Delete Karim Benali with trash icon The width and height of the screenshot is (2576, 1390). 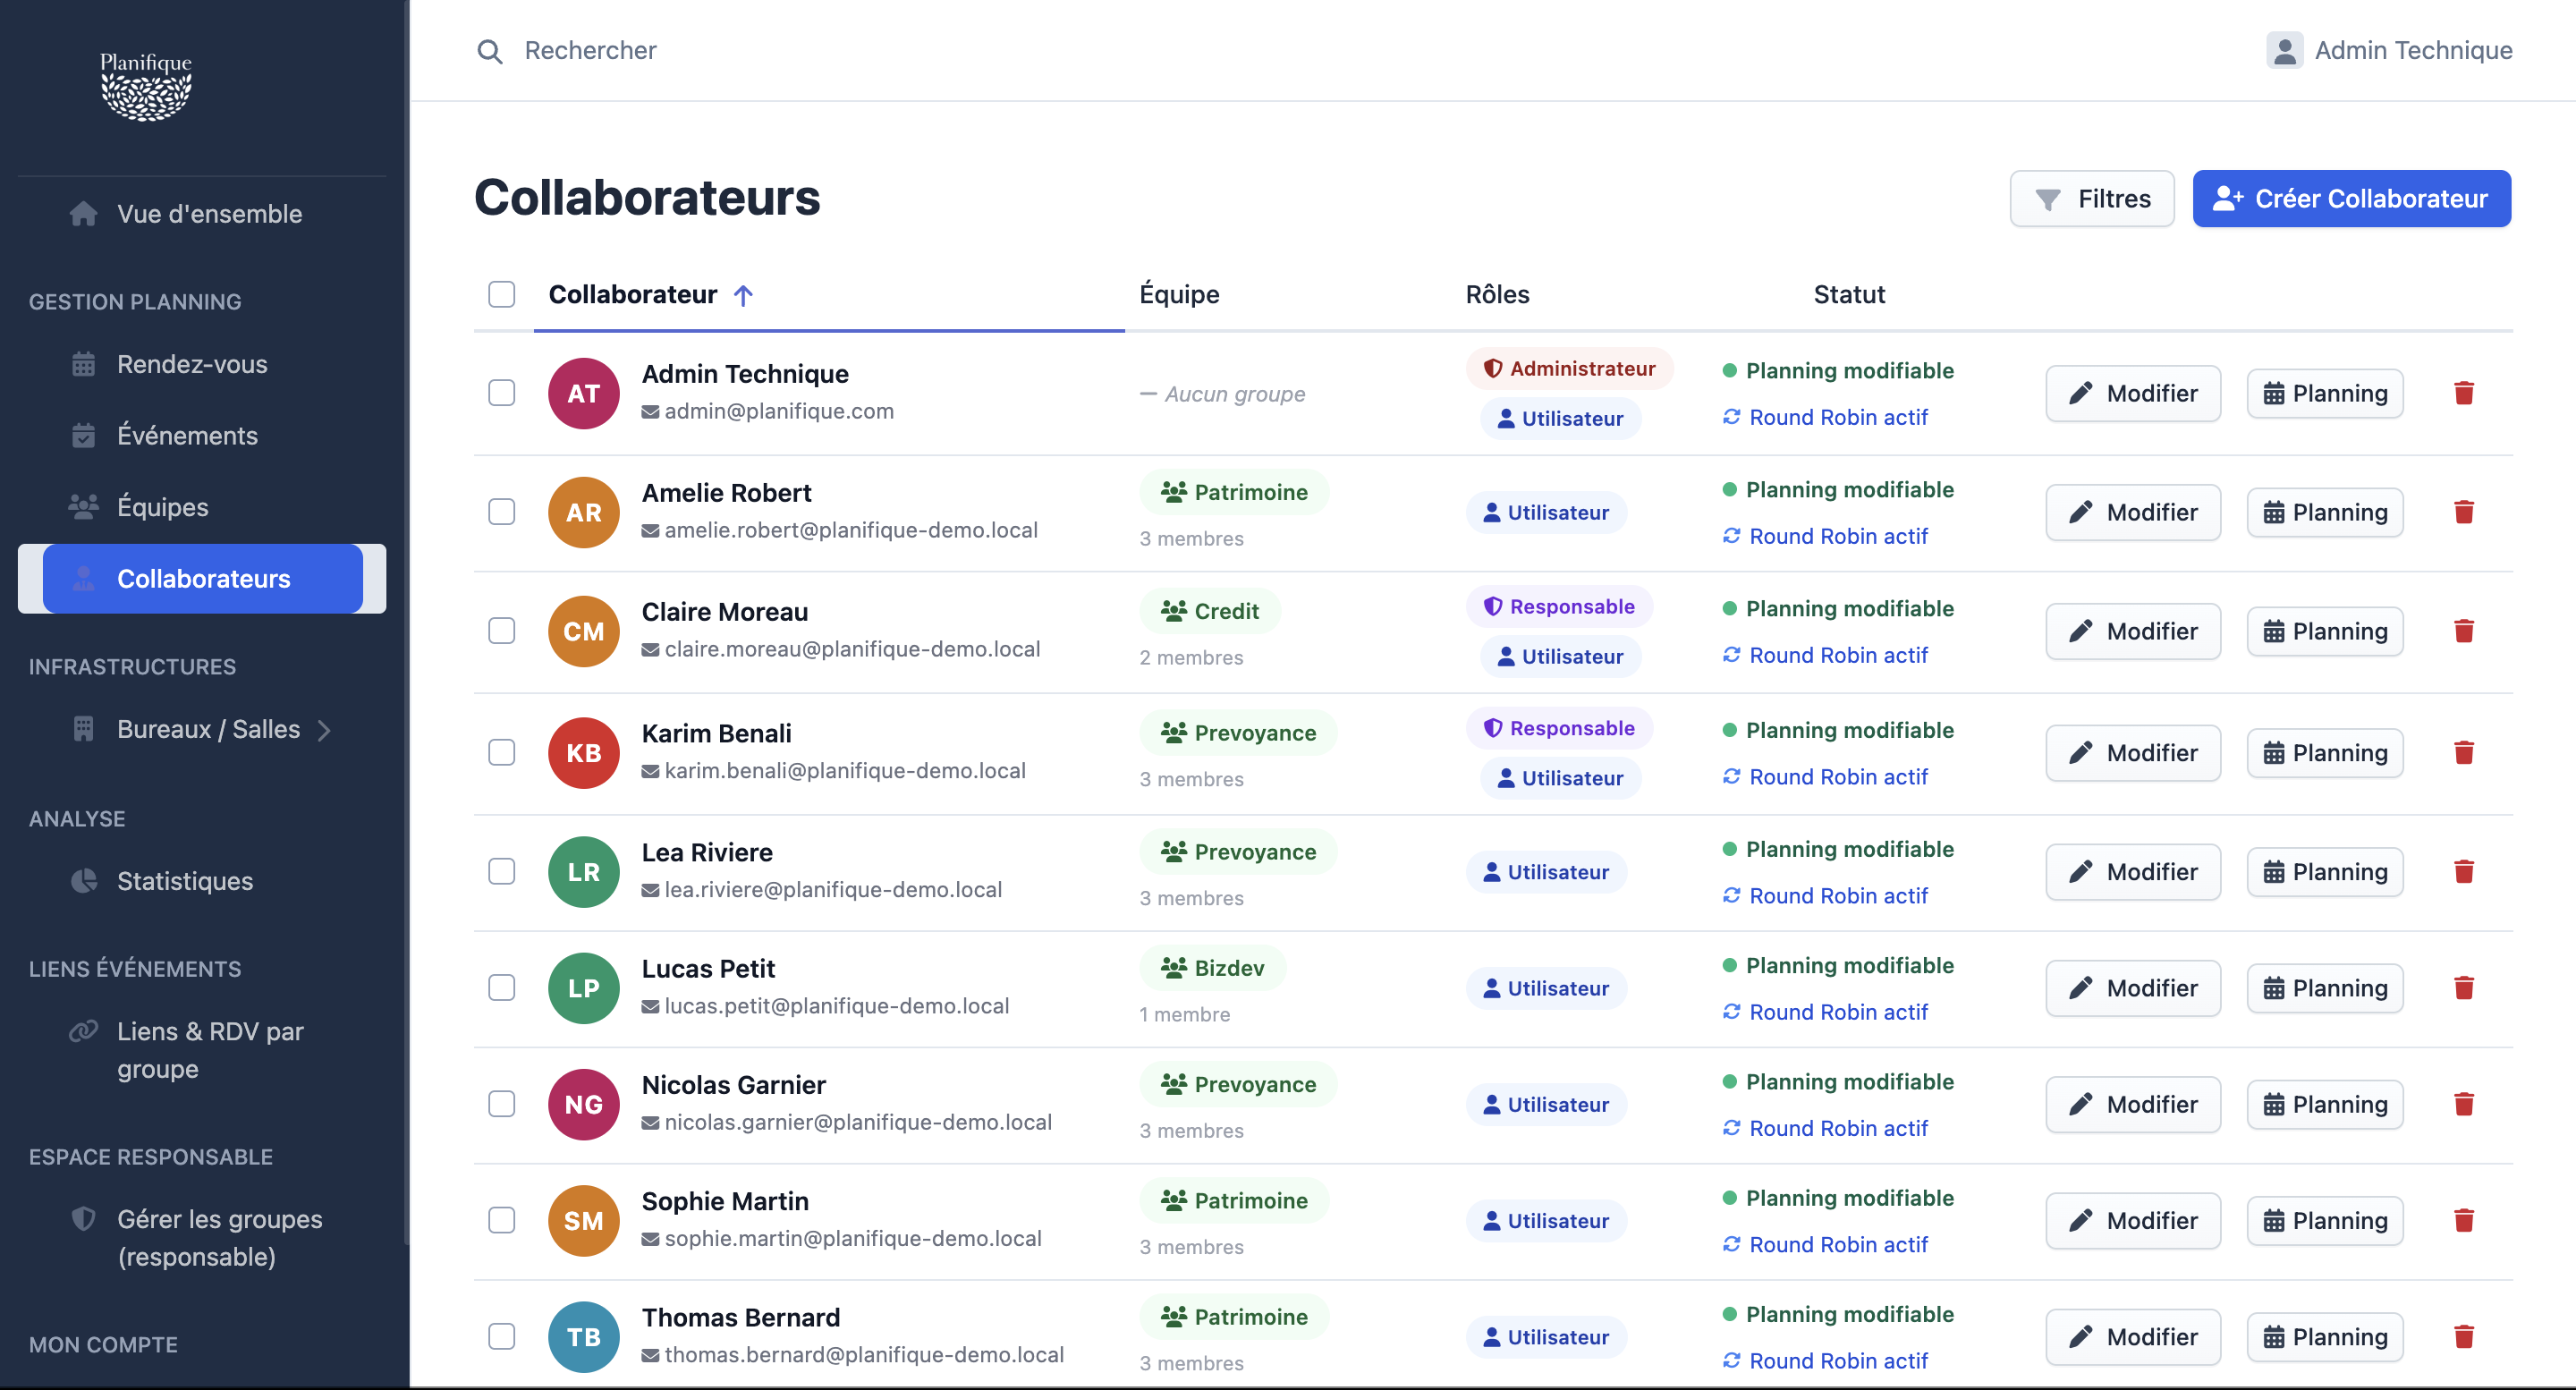point(2463,753)
